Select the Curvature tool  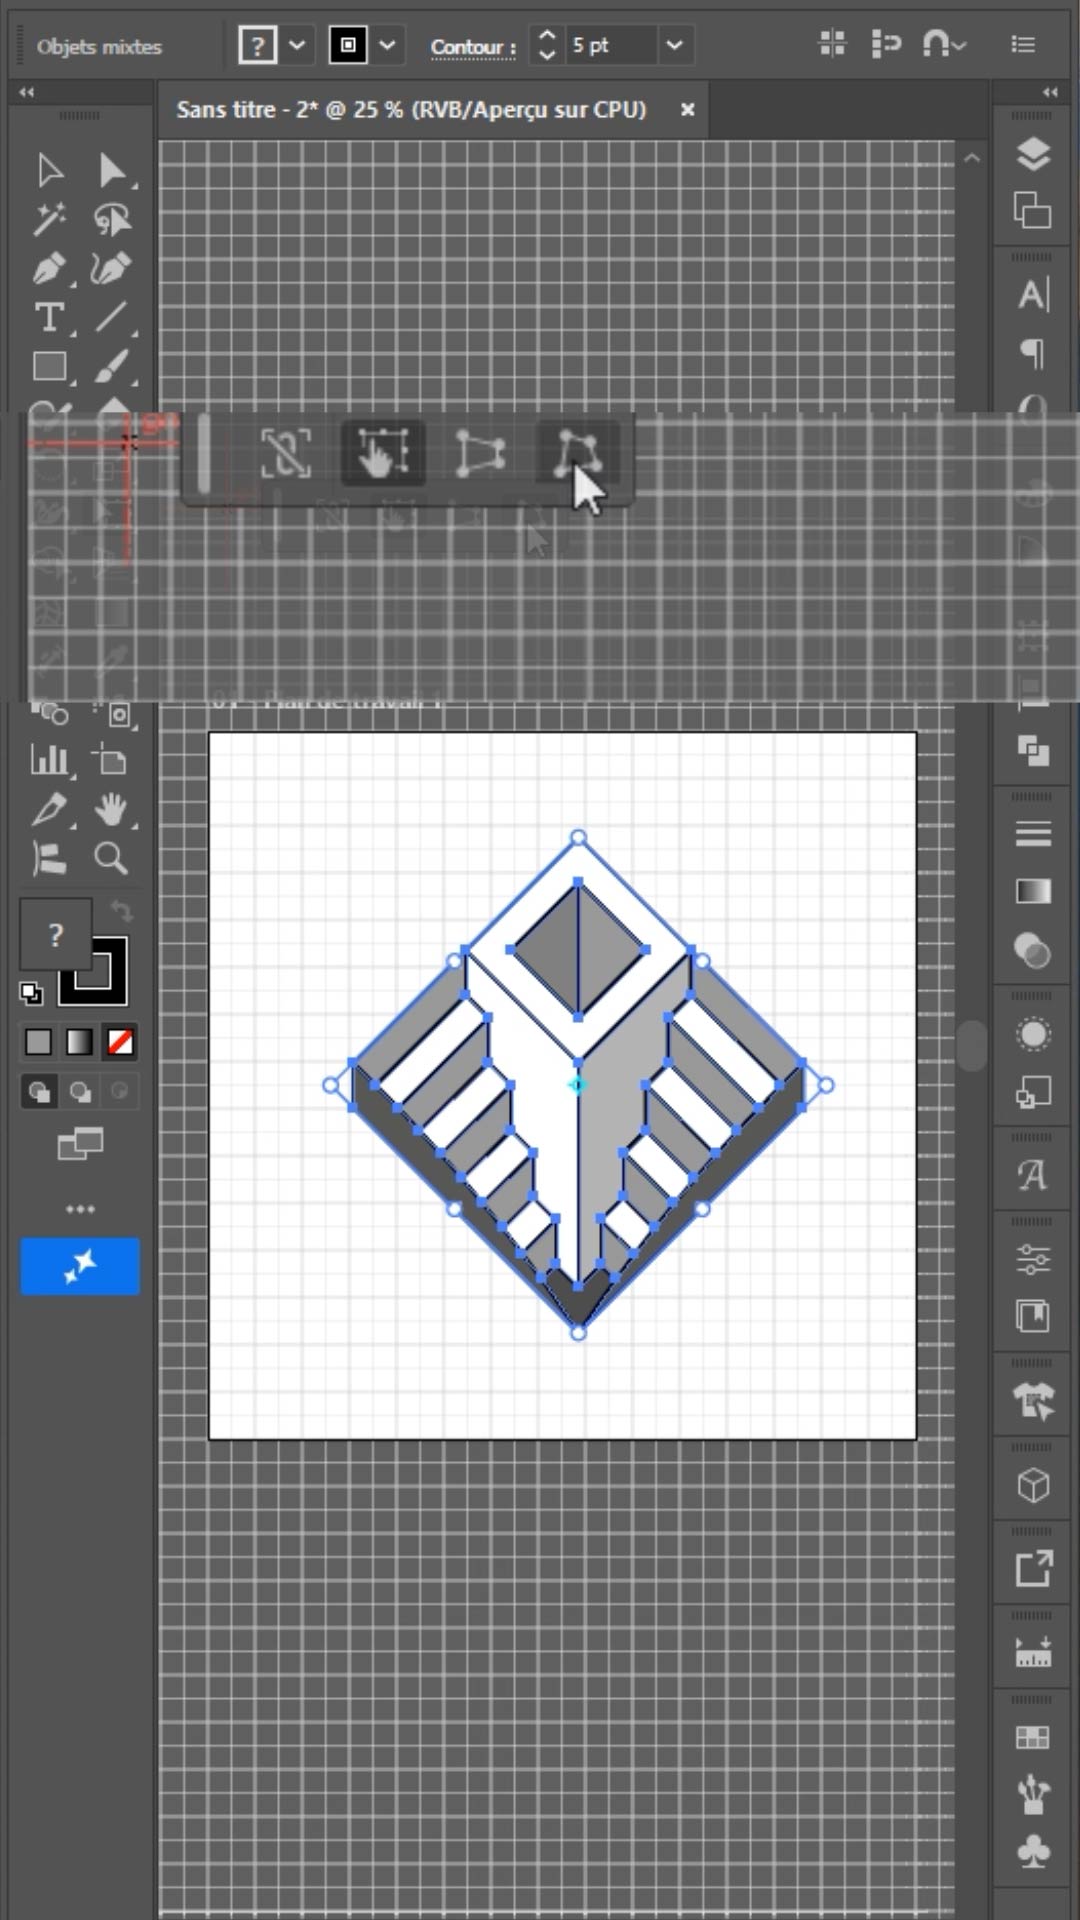[112, 268]
